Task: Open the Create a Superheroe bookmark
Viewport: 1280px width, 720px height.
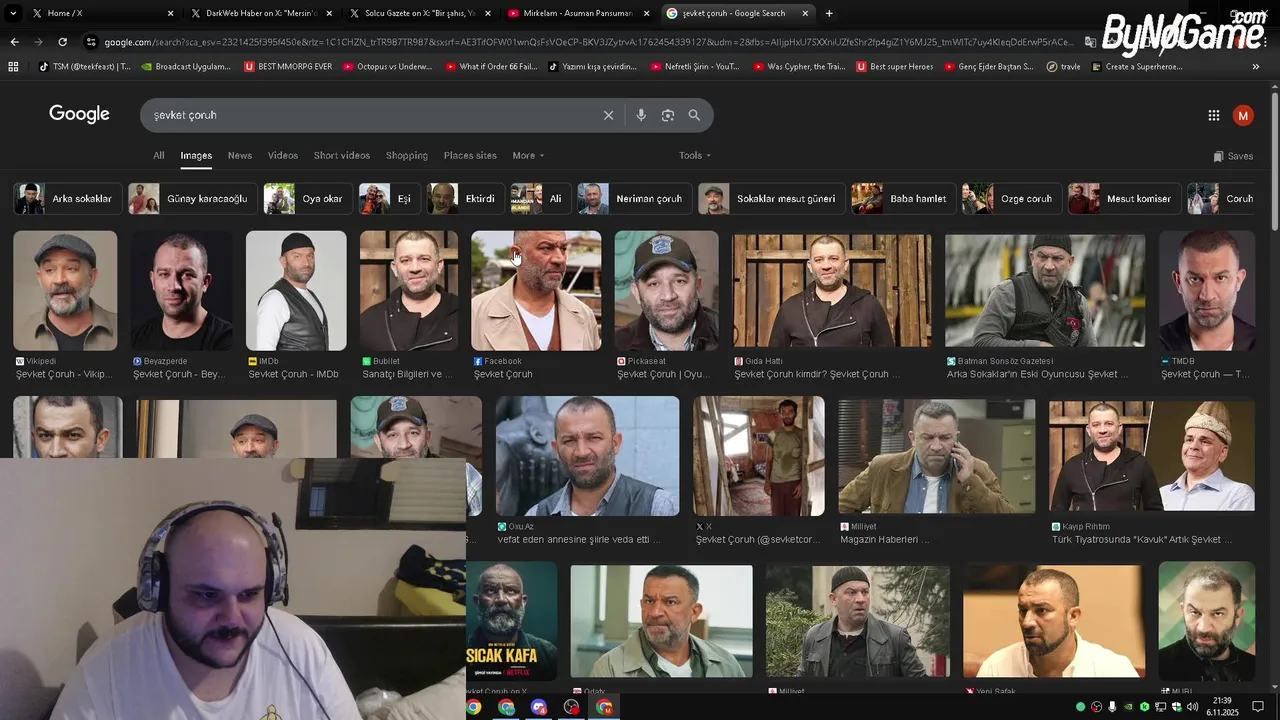Action: pyautogui.click(x=1137, y=67)
